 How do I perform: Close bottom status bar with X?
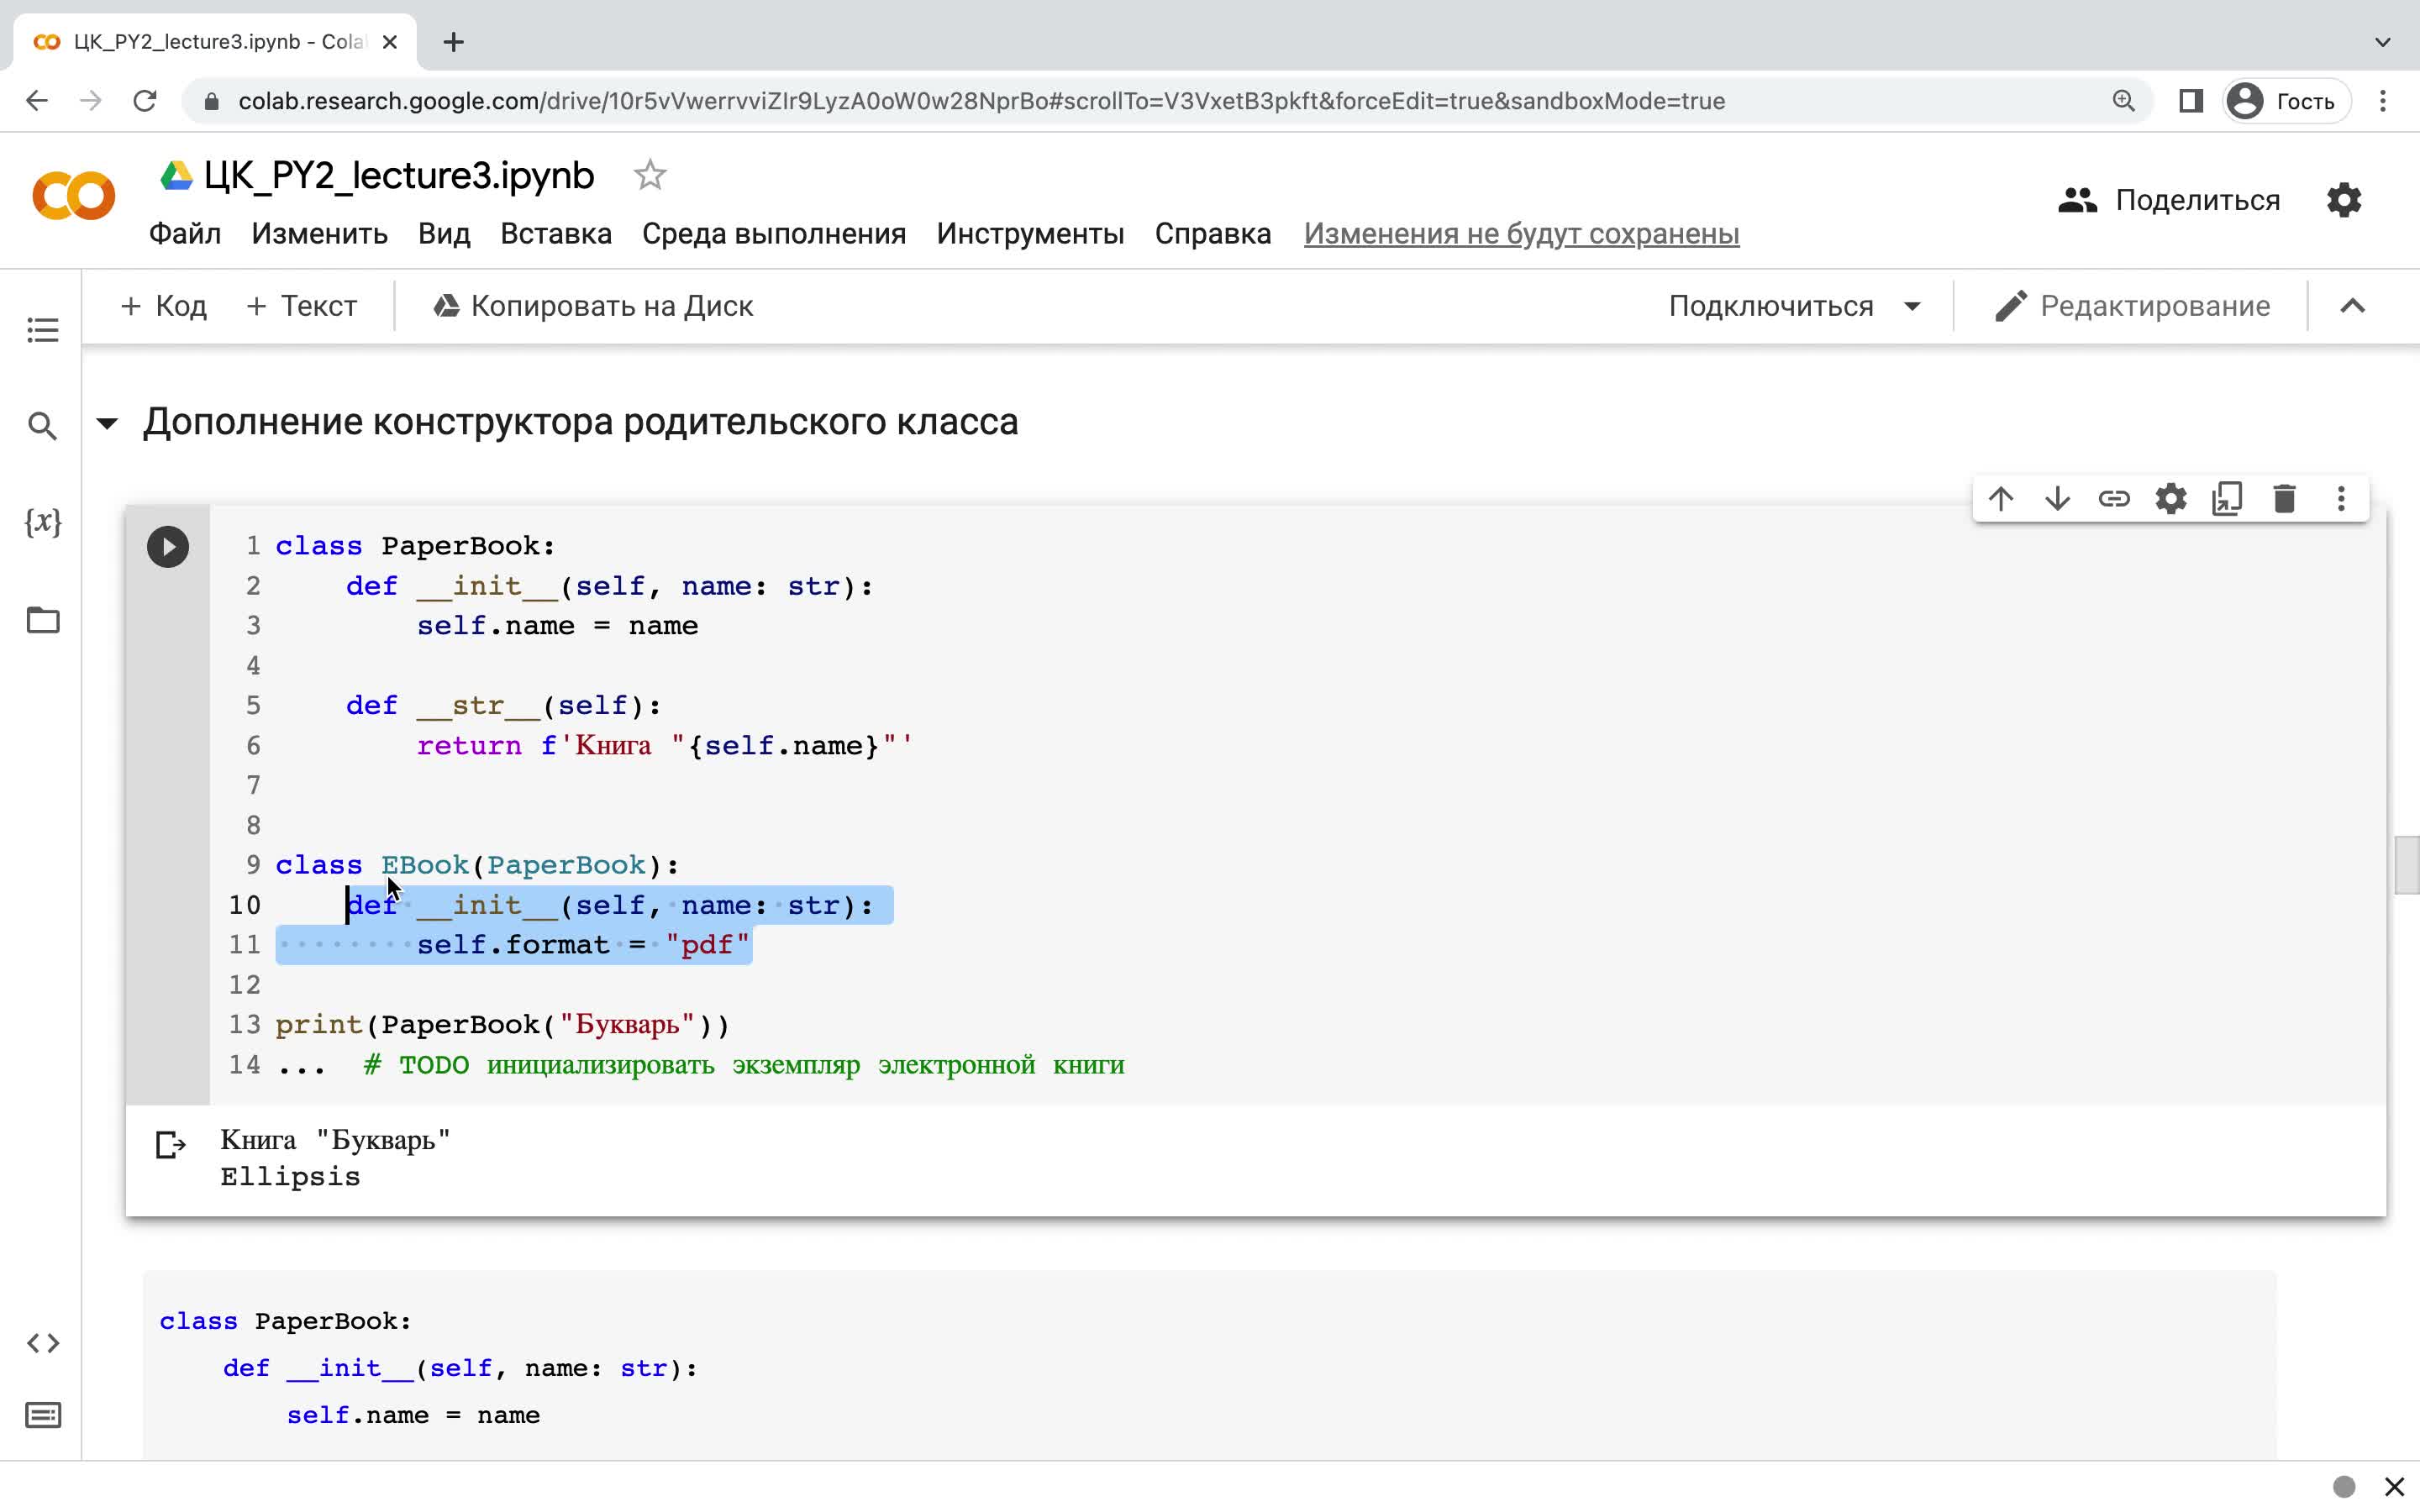[2394, 1486]
